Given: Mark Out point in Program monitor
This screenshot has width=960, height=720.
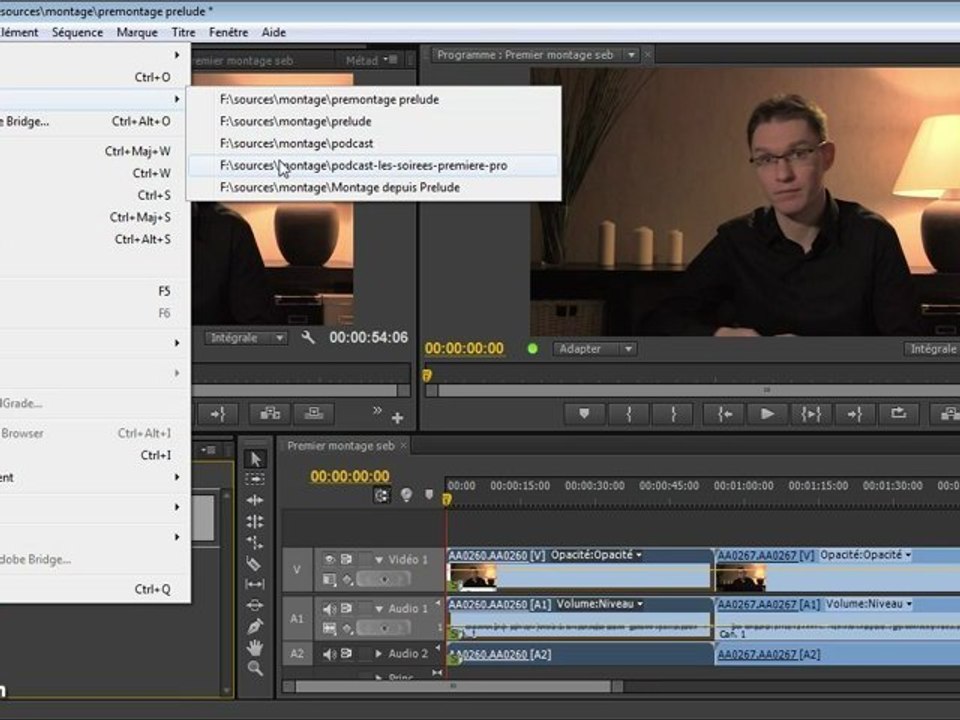Looking at the screenshot, I should coord(673,414).
